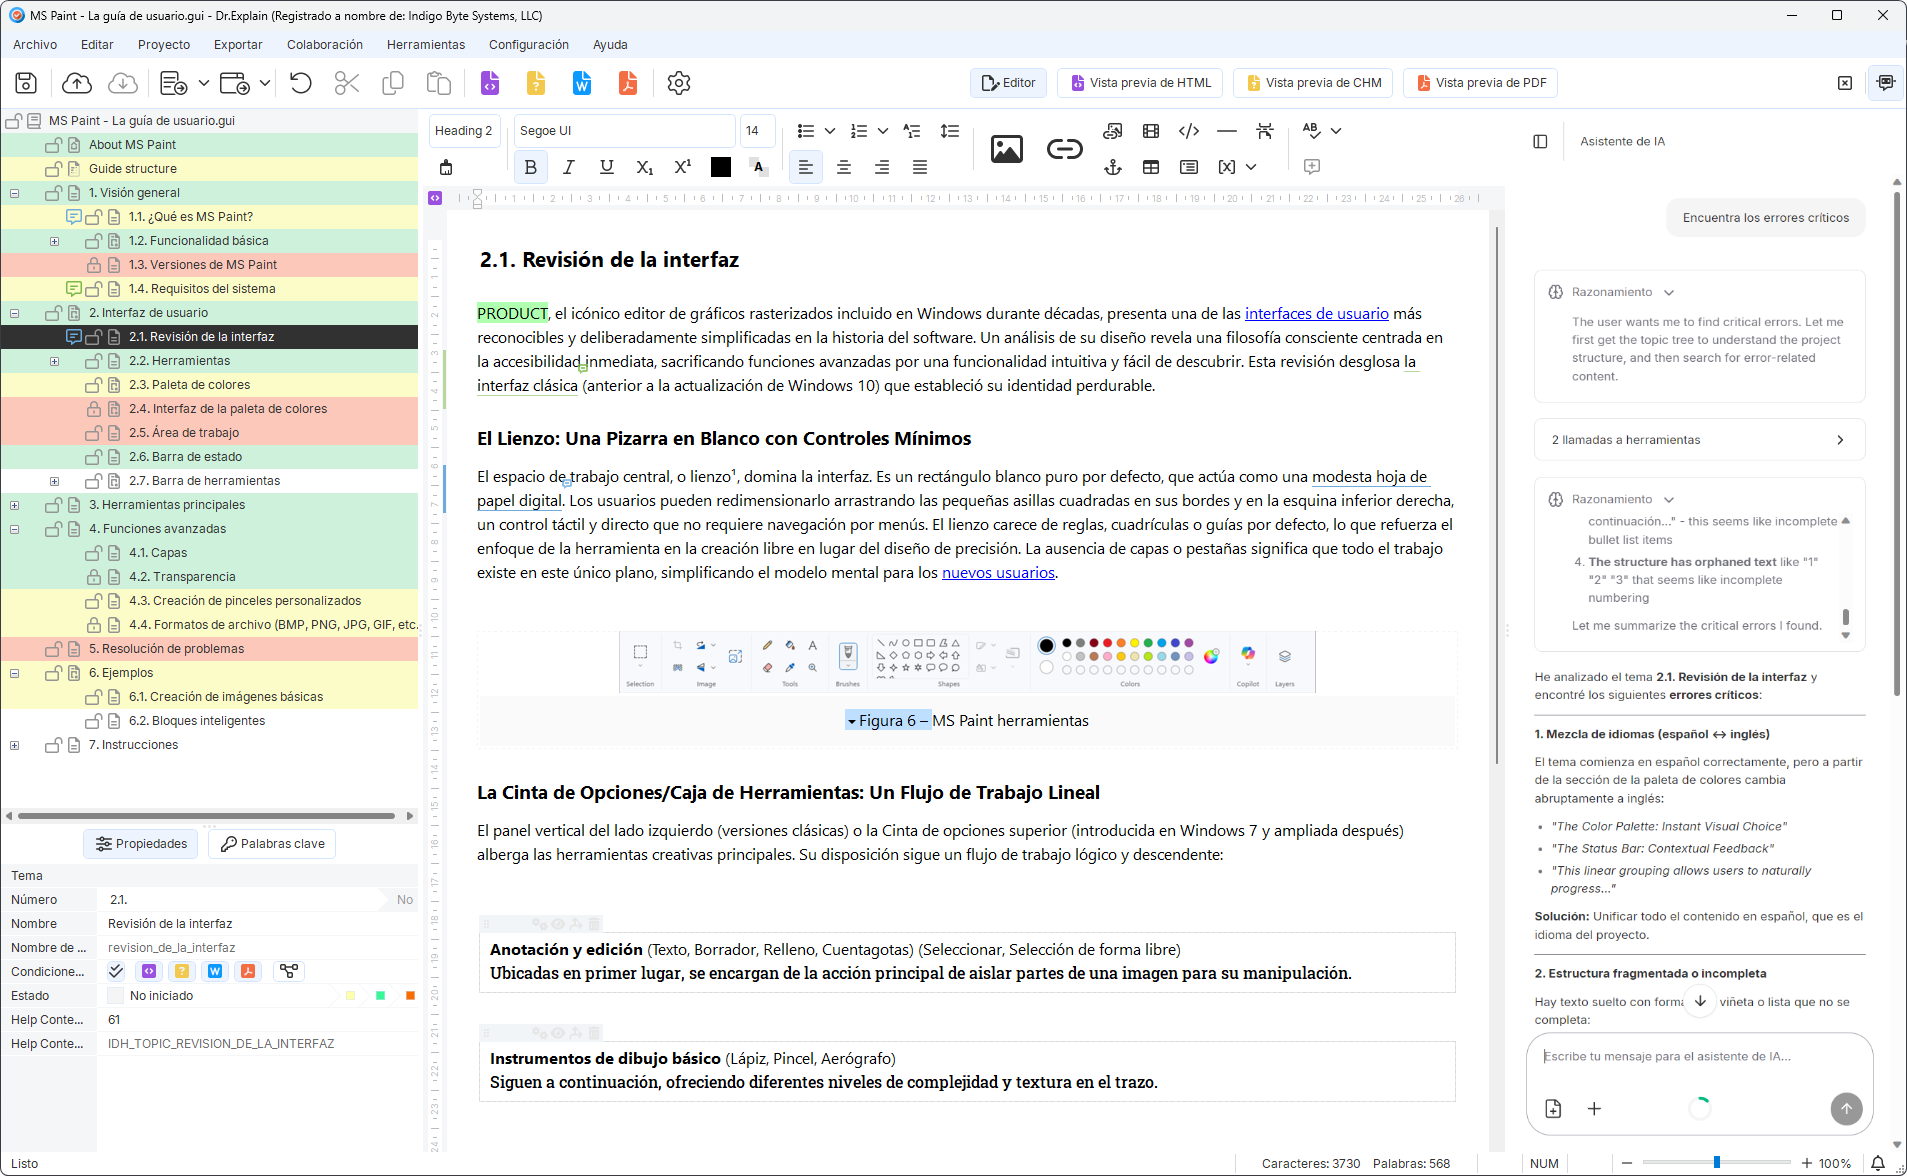Open the numbered list dropdown arrow

(x=883, y=131)
